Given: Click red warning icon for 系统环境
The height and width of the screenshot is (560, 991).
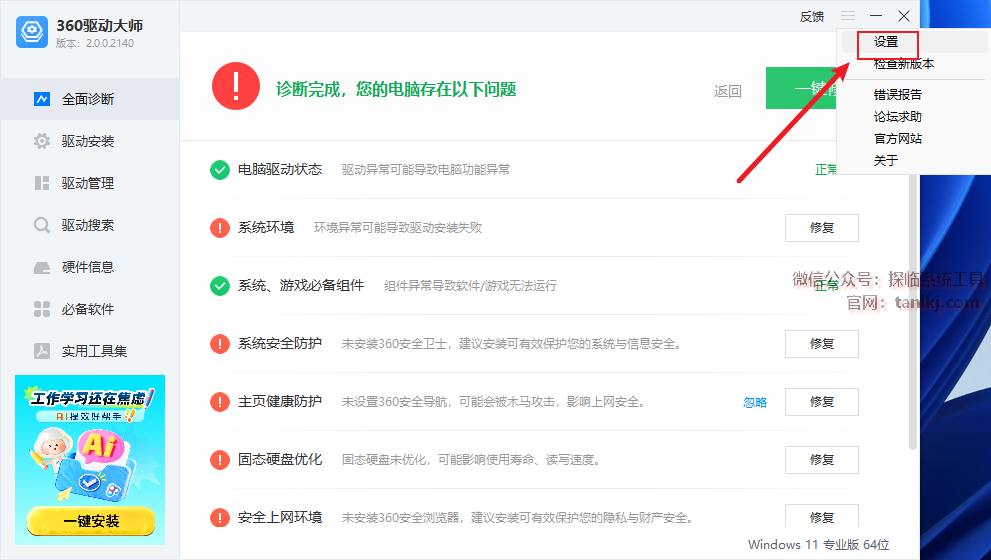Looking at the screenshot, I should (220, 228).
